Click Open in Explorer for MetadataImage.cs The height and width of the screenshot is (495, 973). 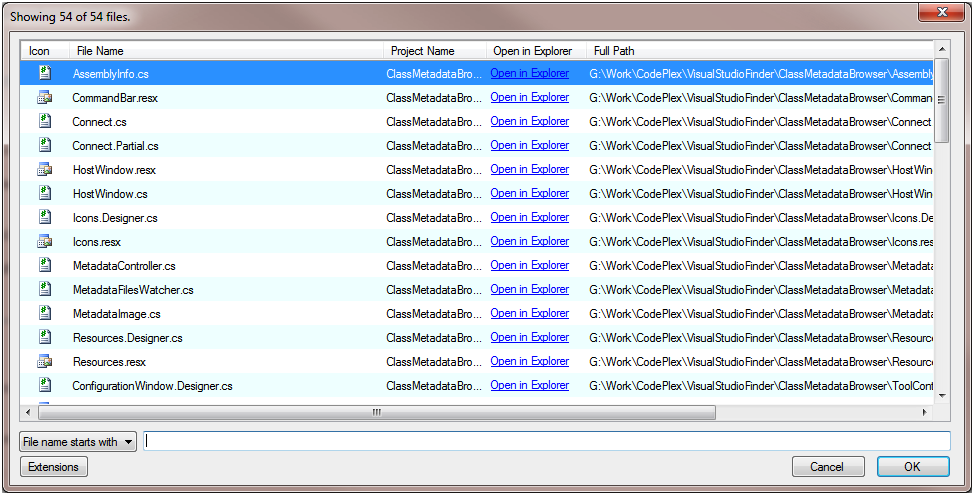(529, 314)
